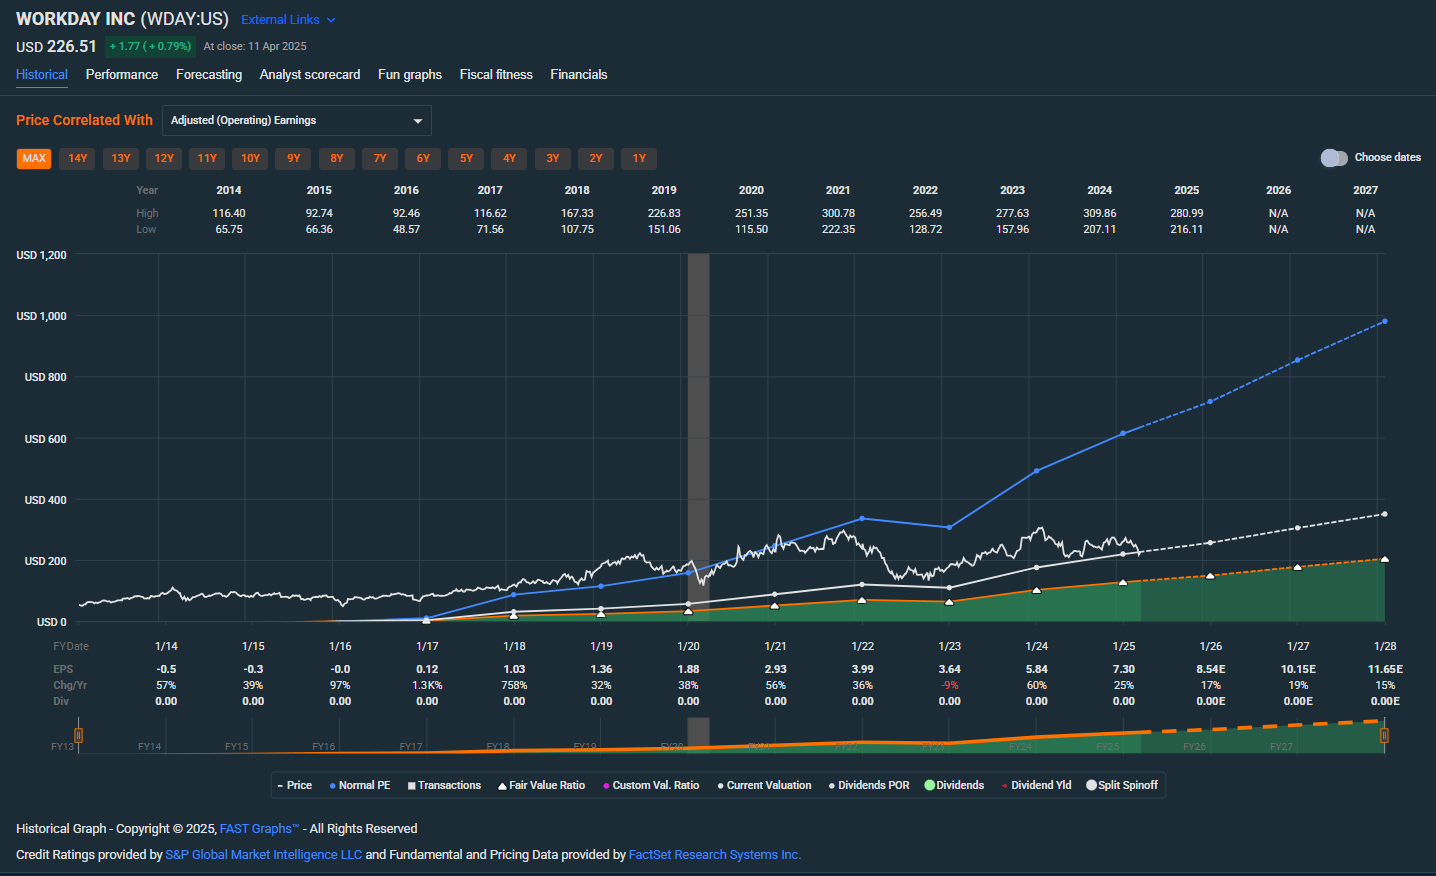Open the FactSet Research Systems link
1436x876 pixels.
pyautogui.click(x=714, y=854)
